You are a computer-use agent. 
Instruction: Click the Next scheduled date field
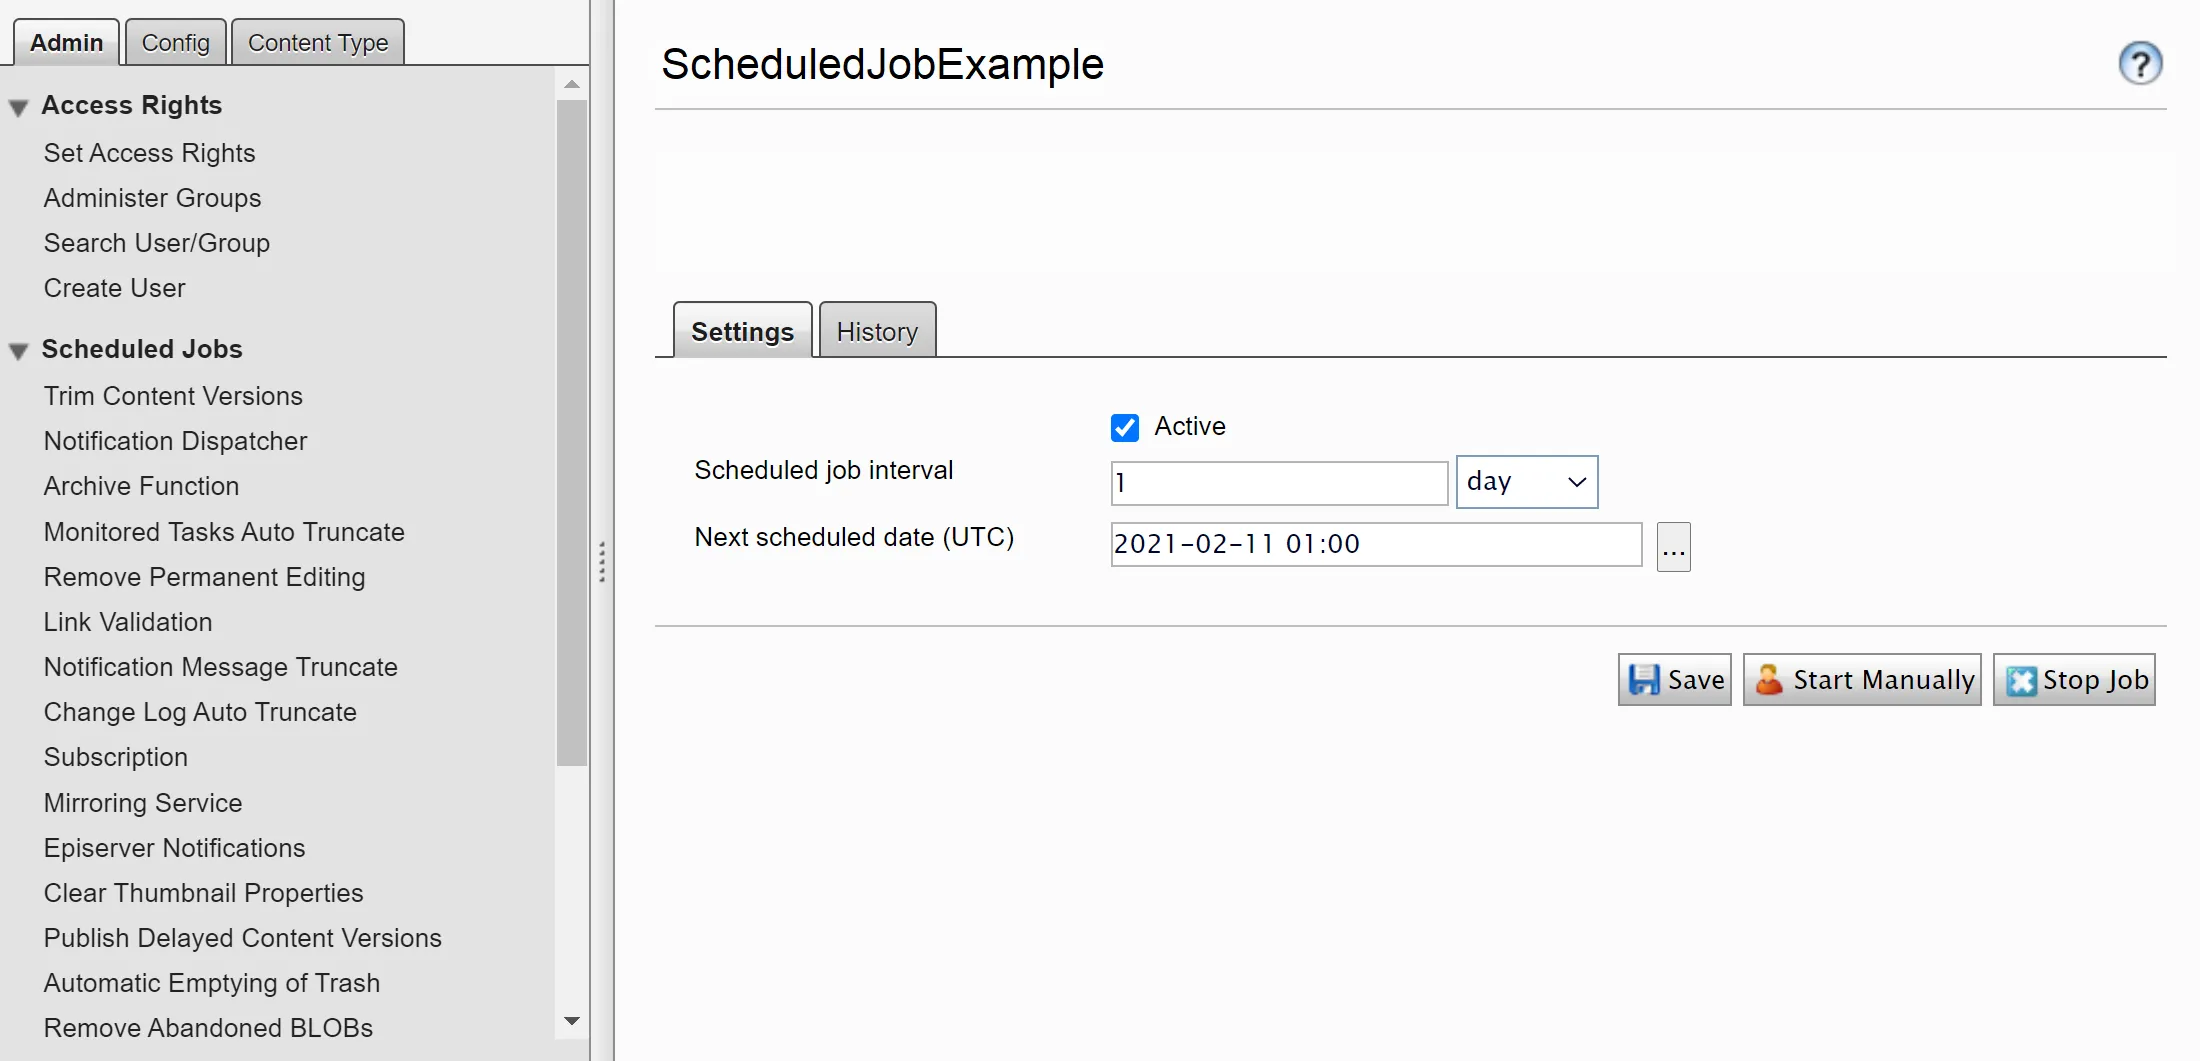[1376, 544]
